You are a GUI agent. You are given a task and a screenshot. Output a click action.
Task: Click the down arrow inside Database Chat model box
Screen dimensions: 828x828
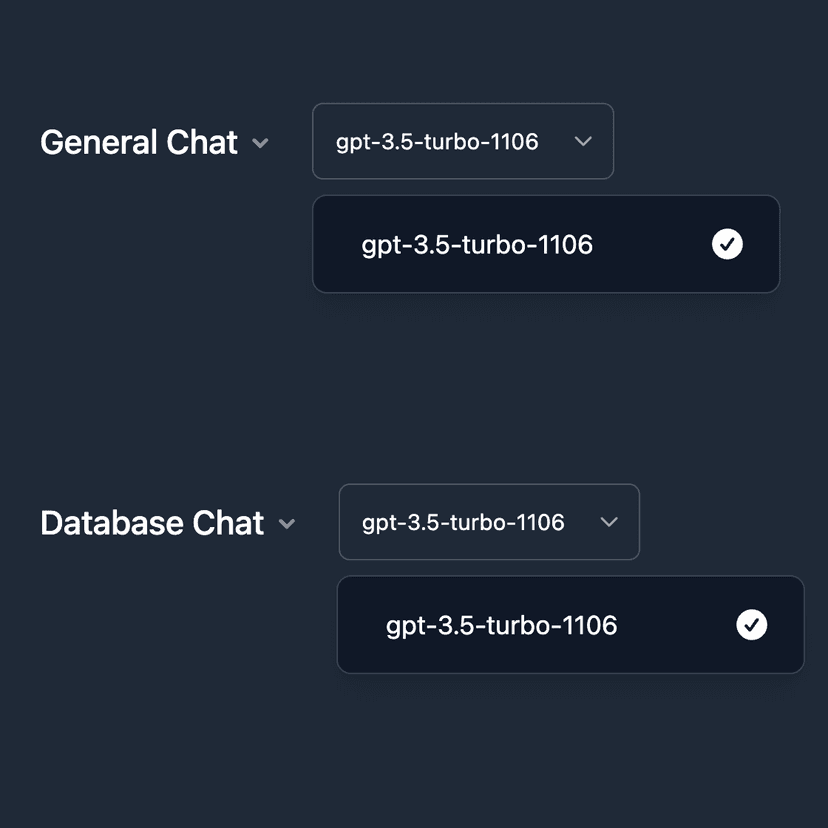point(608,522)
